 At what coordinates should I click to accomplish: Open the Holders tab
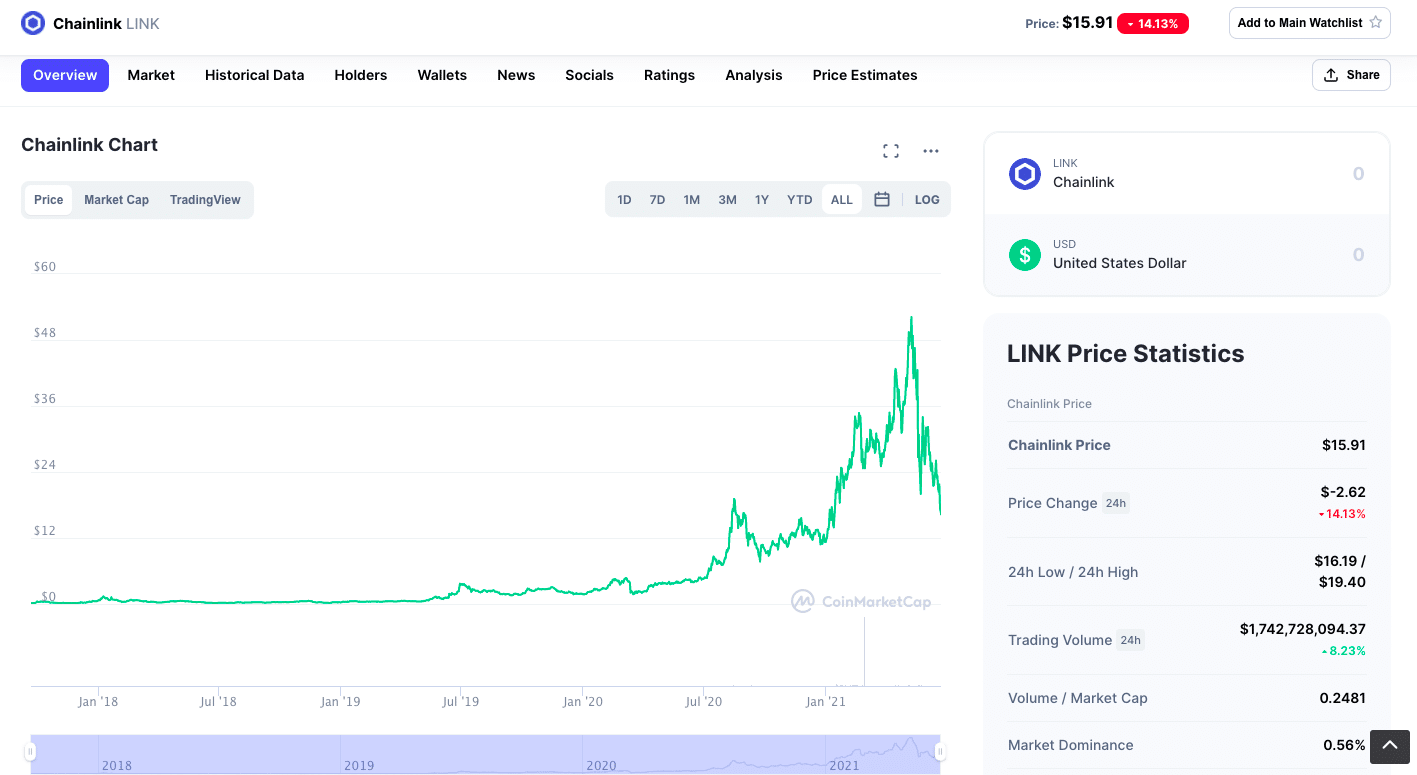pos(361,75)
